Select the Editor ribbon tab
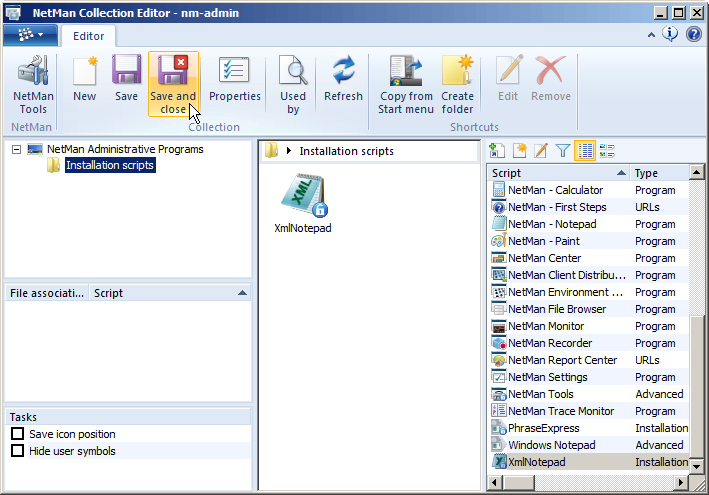Screen dimensions: 709x495 pyautogui.click(x=89, y=36)
